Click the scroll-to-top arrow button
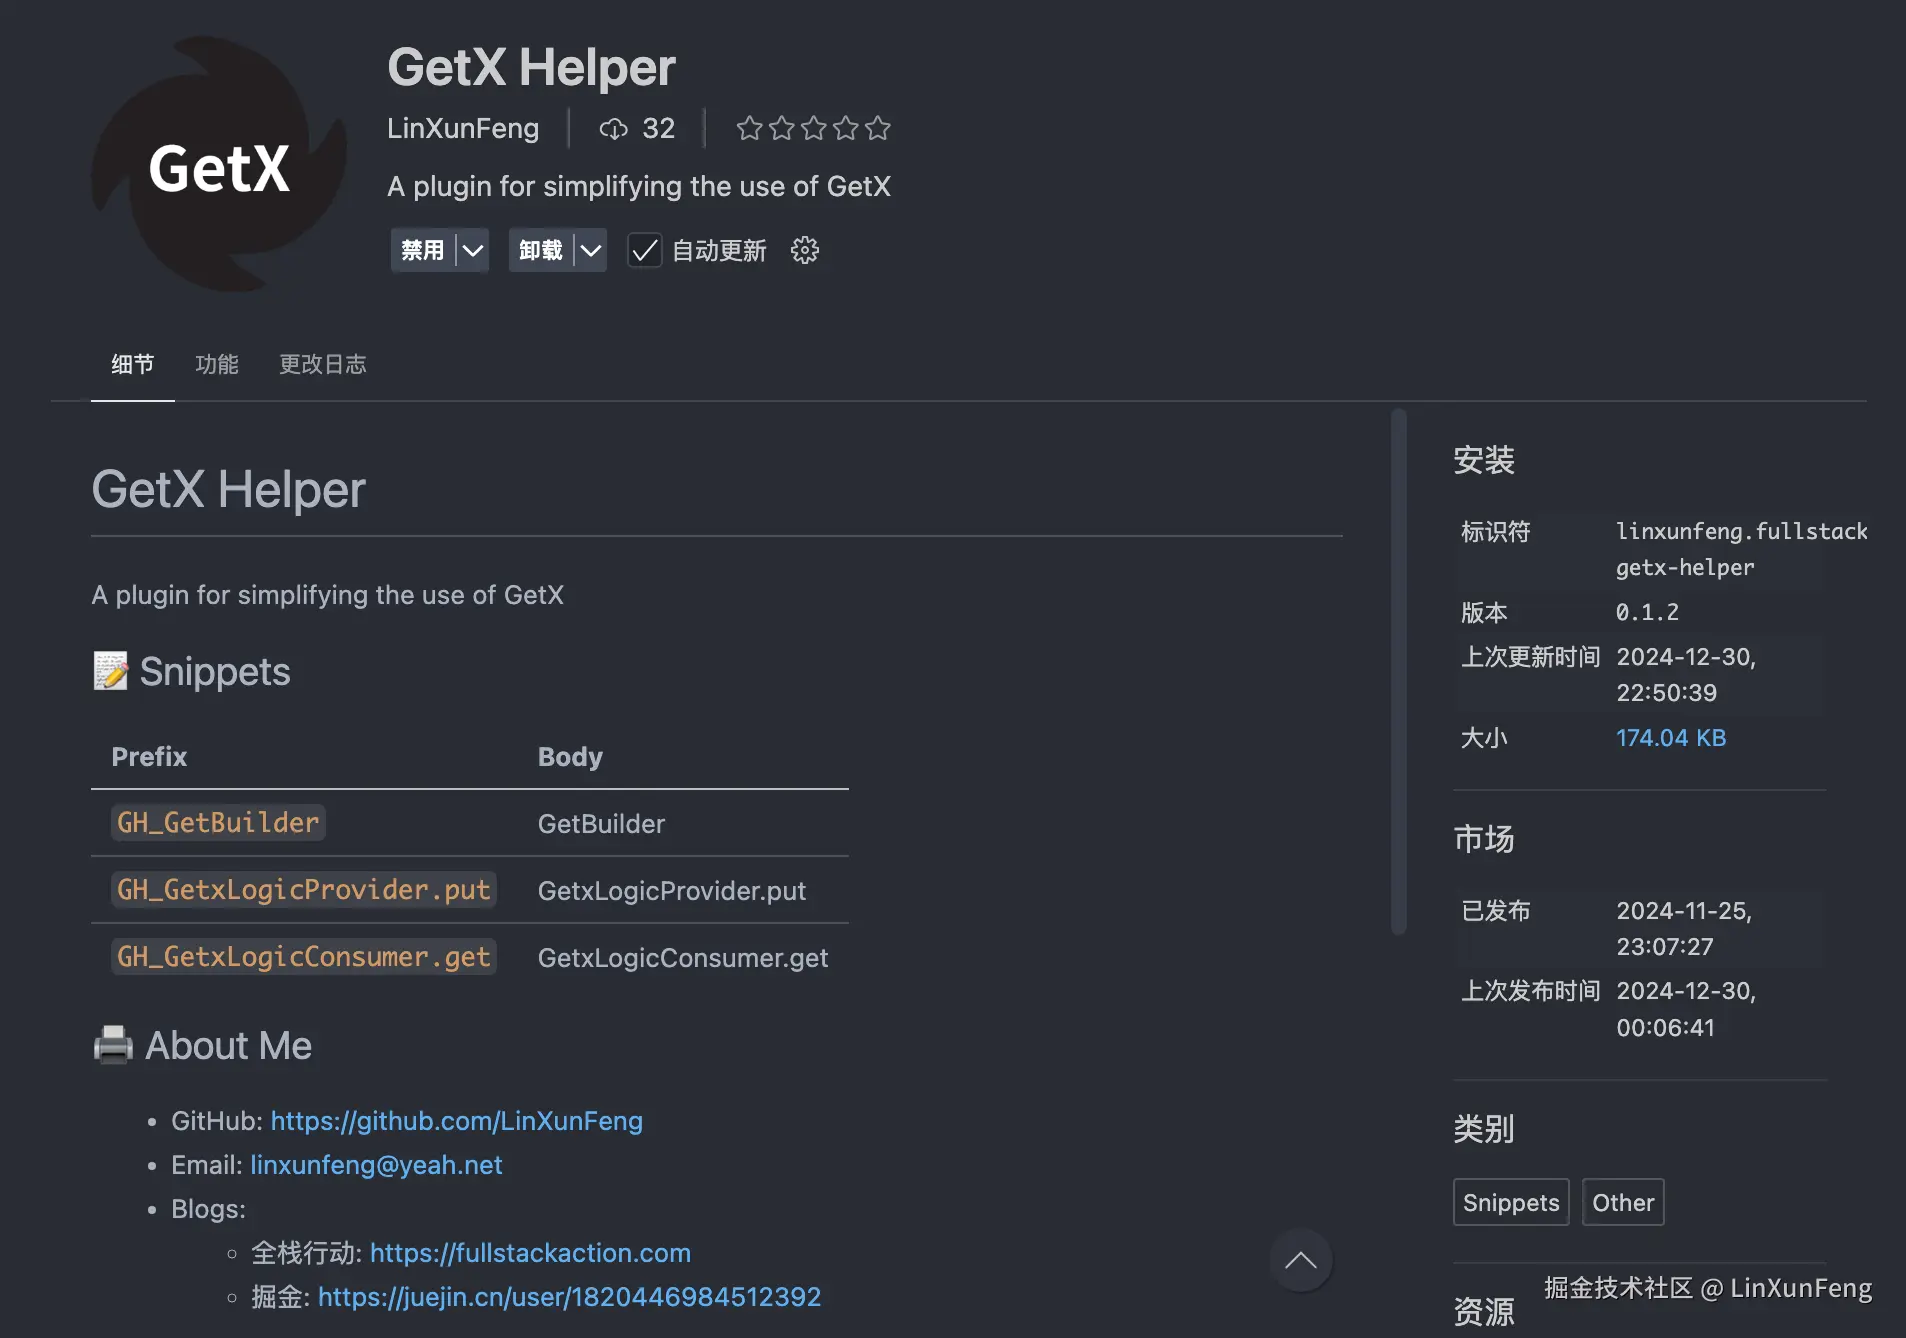The image size is (1906, 1338). [x=1300, y=1260]
